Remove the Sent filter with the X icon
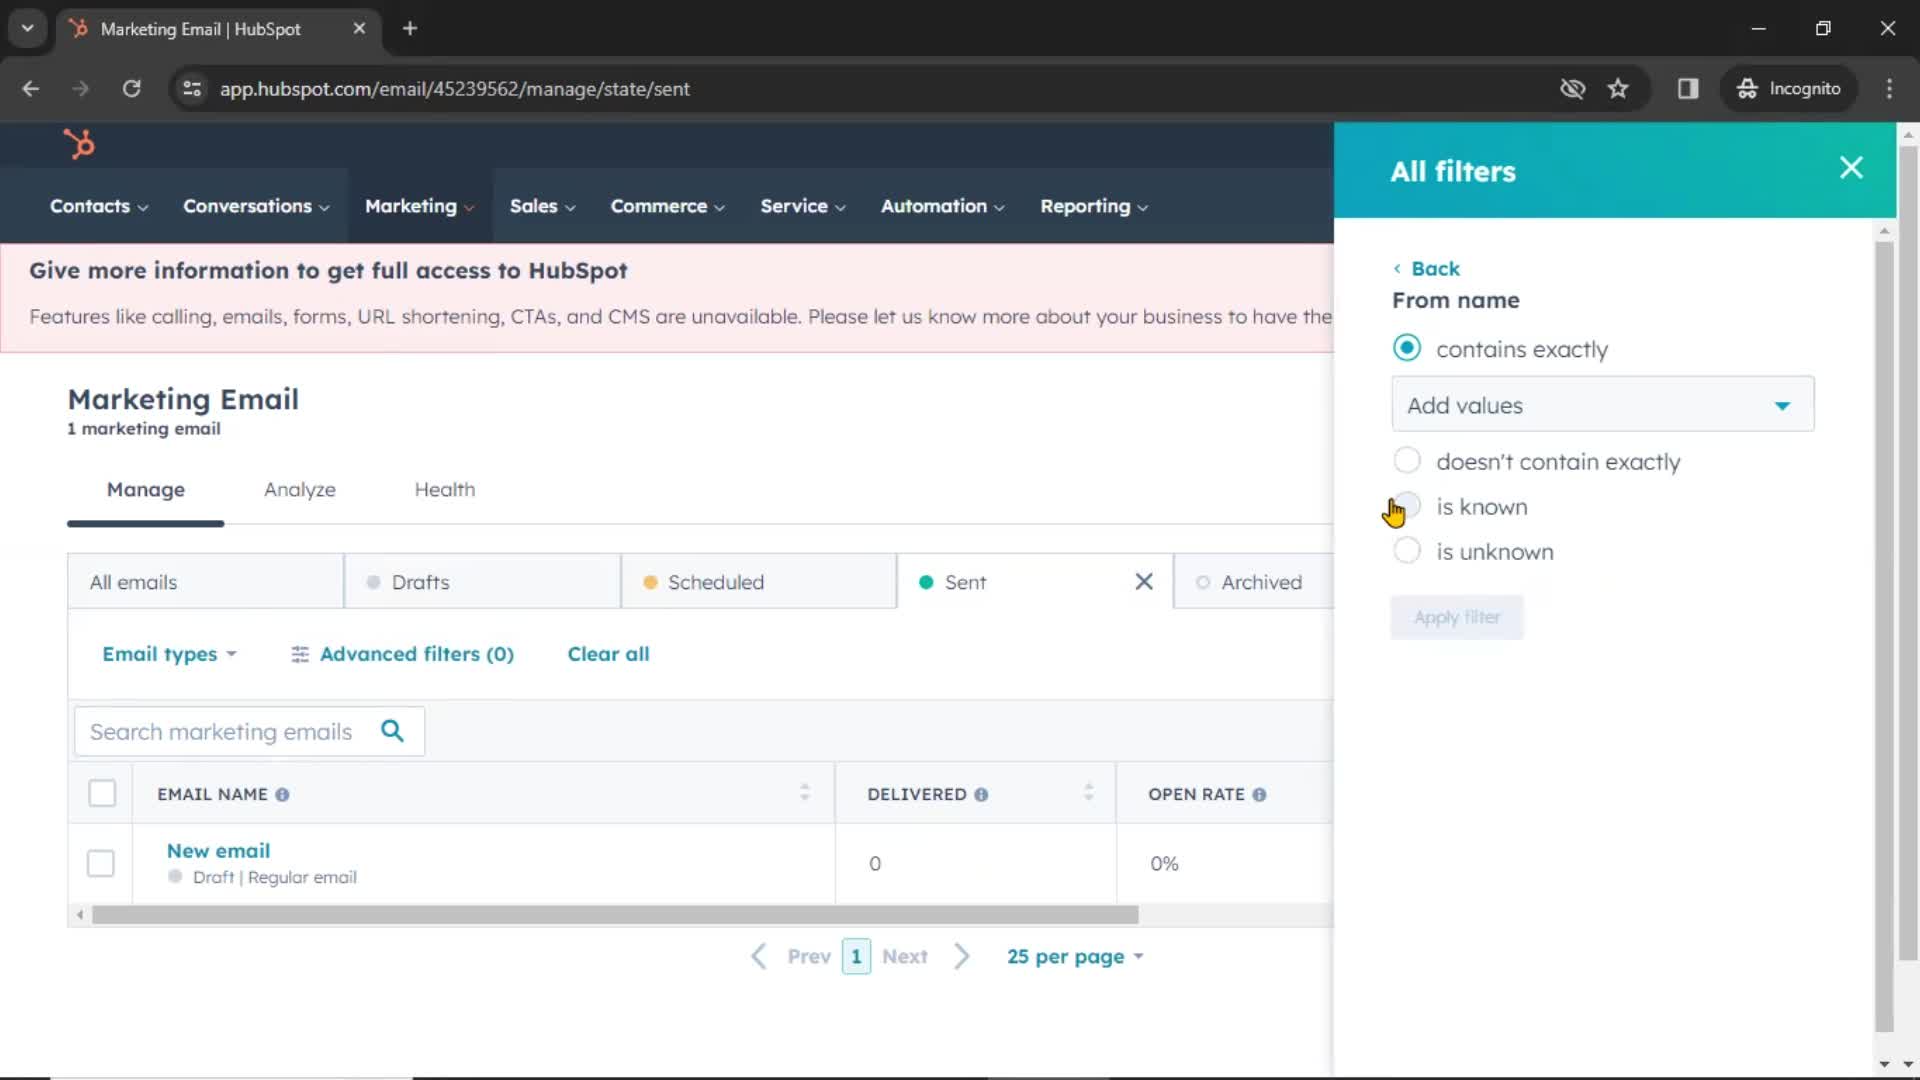The width and height of the screenshot is (1920, 1080). (x=1144, y=582)
